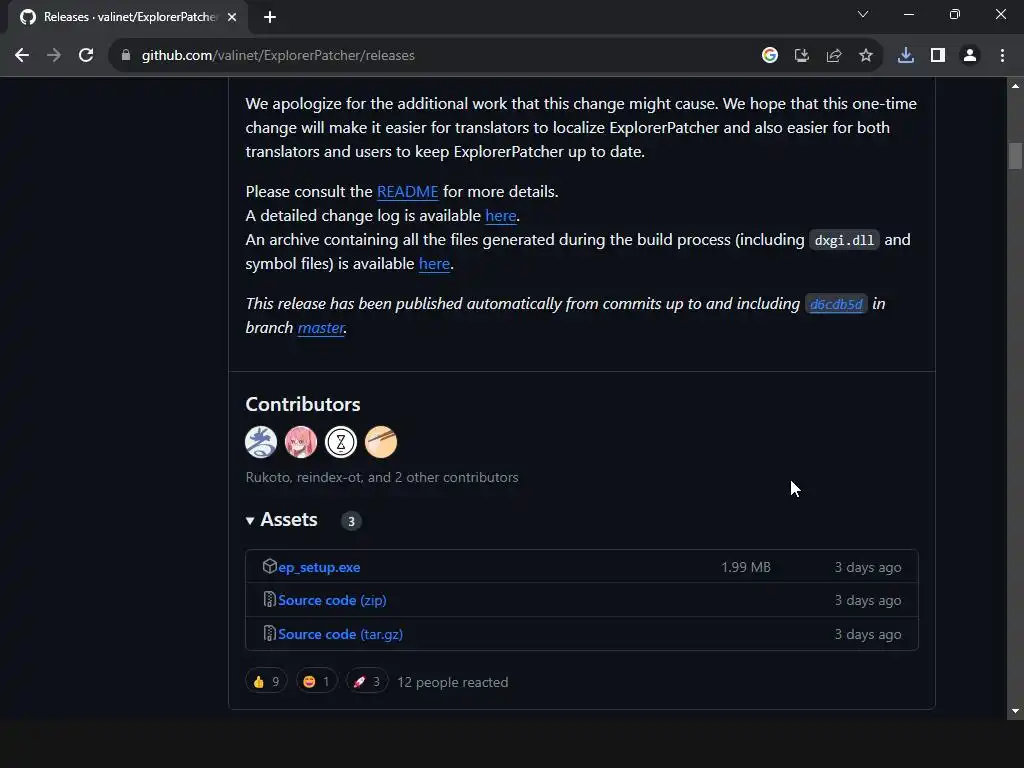Close the Releases valinet/ExplorerPatcher tab
Image resolution: width=1024 pixels, height=768 pixels.
(232, 17)
